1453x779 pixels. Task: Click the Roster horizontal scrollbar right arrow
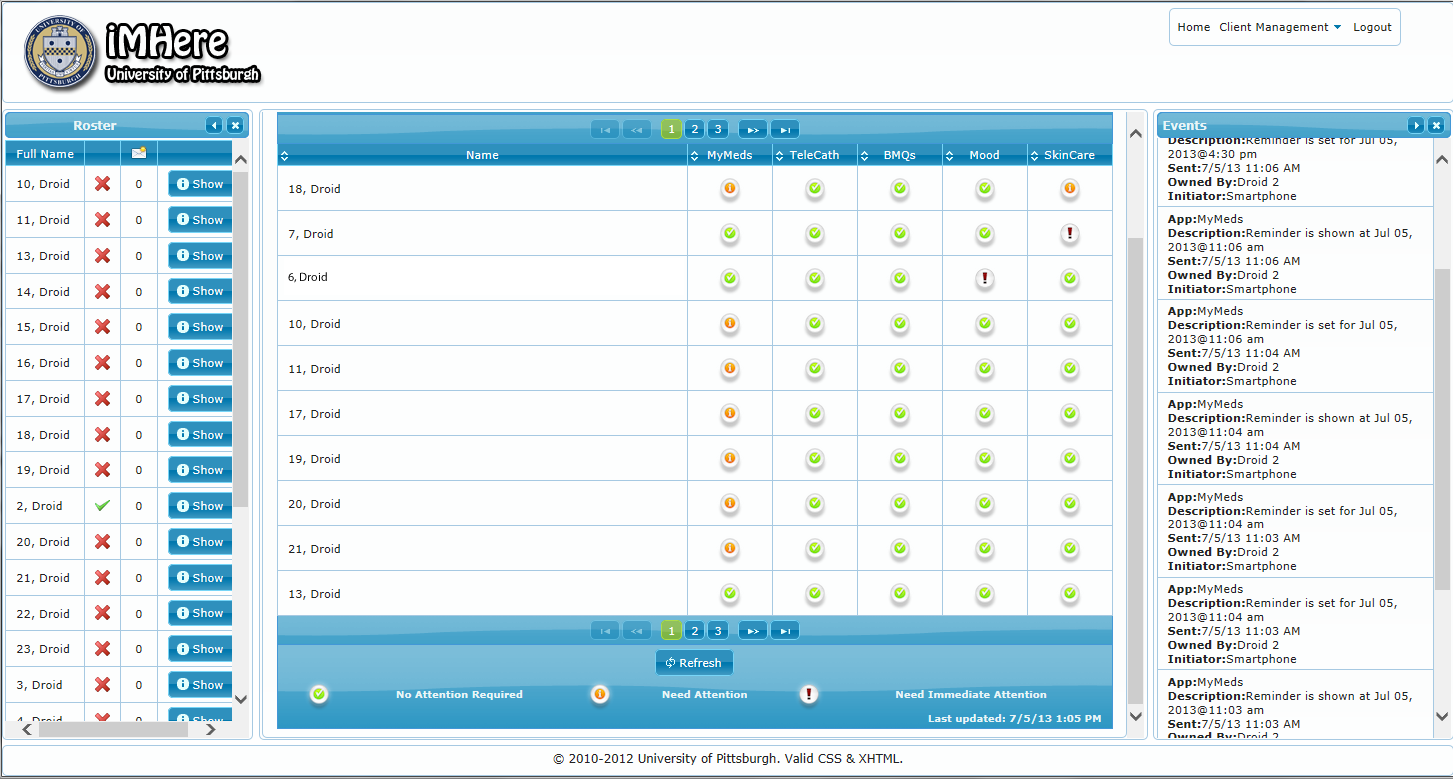[211, 730]
